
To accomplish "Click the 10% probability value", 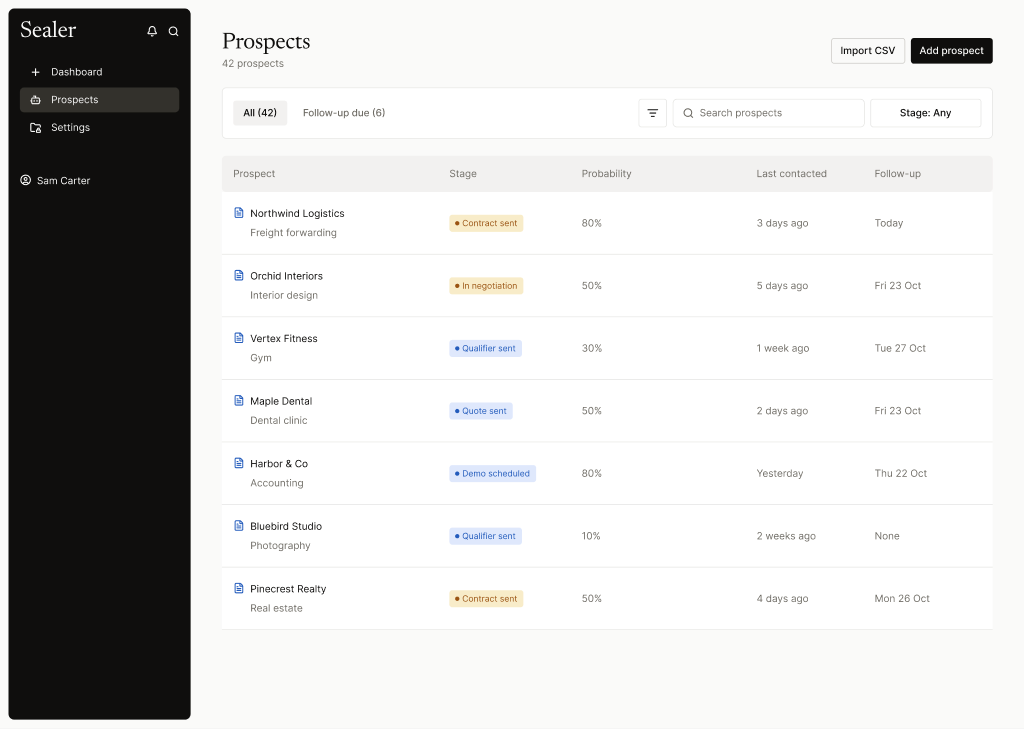I will [591, 536].
